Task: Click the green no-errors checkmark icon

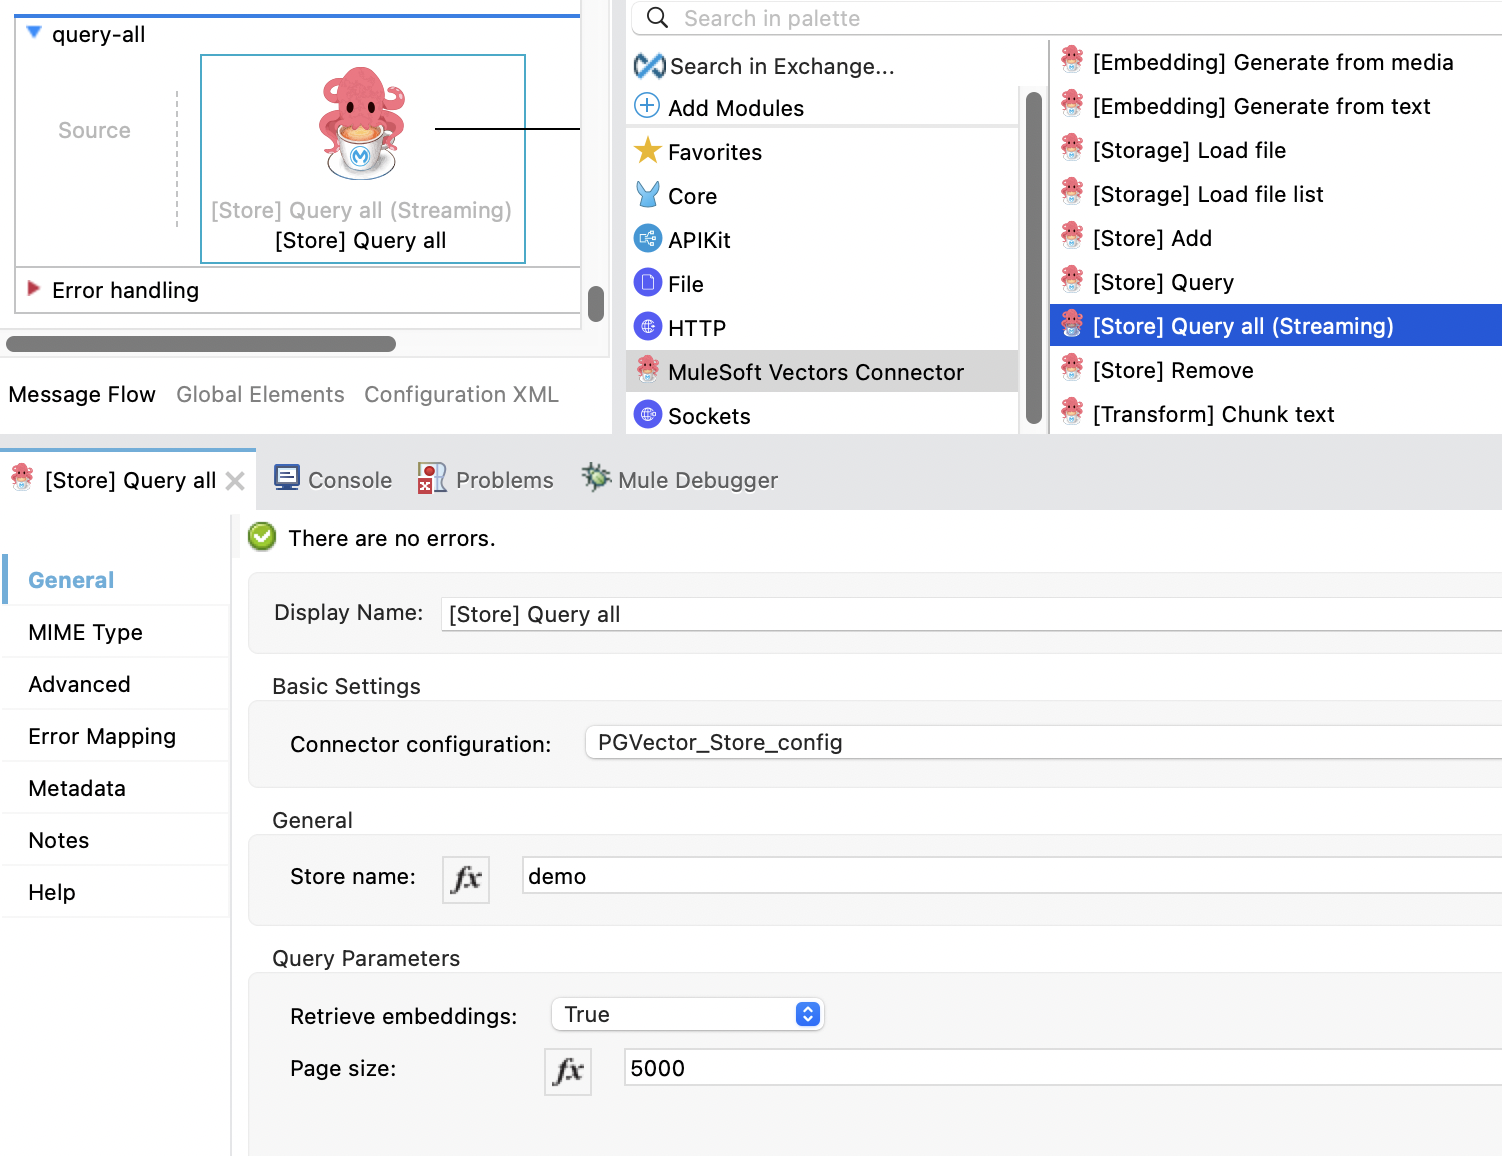Action: (x=262, y=537)
